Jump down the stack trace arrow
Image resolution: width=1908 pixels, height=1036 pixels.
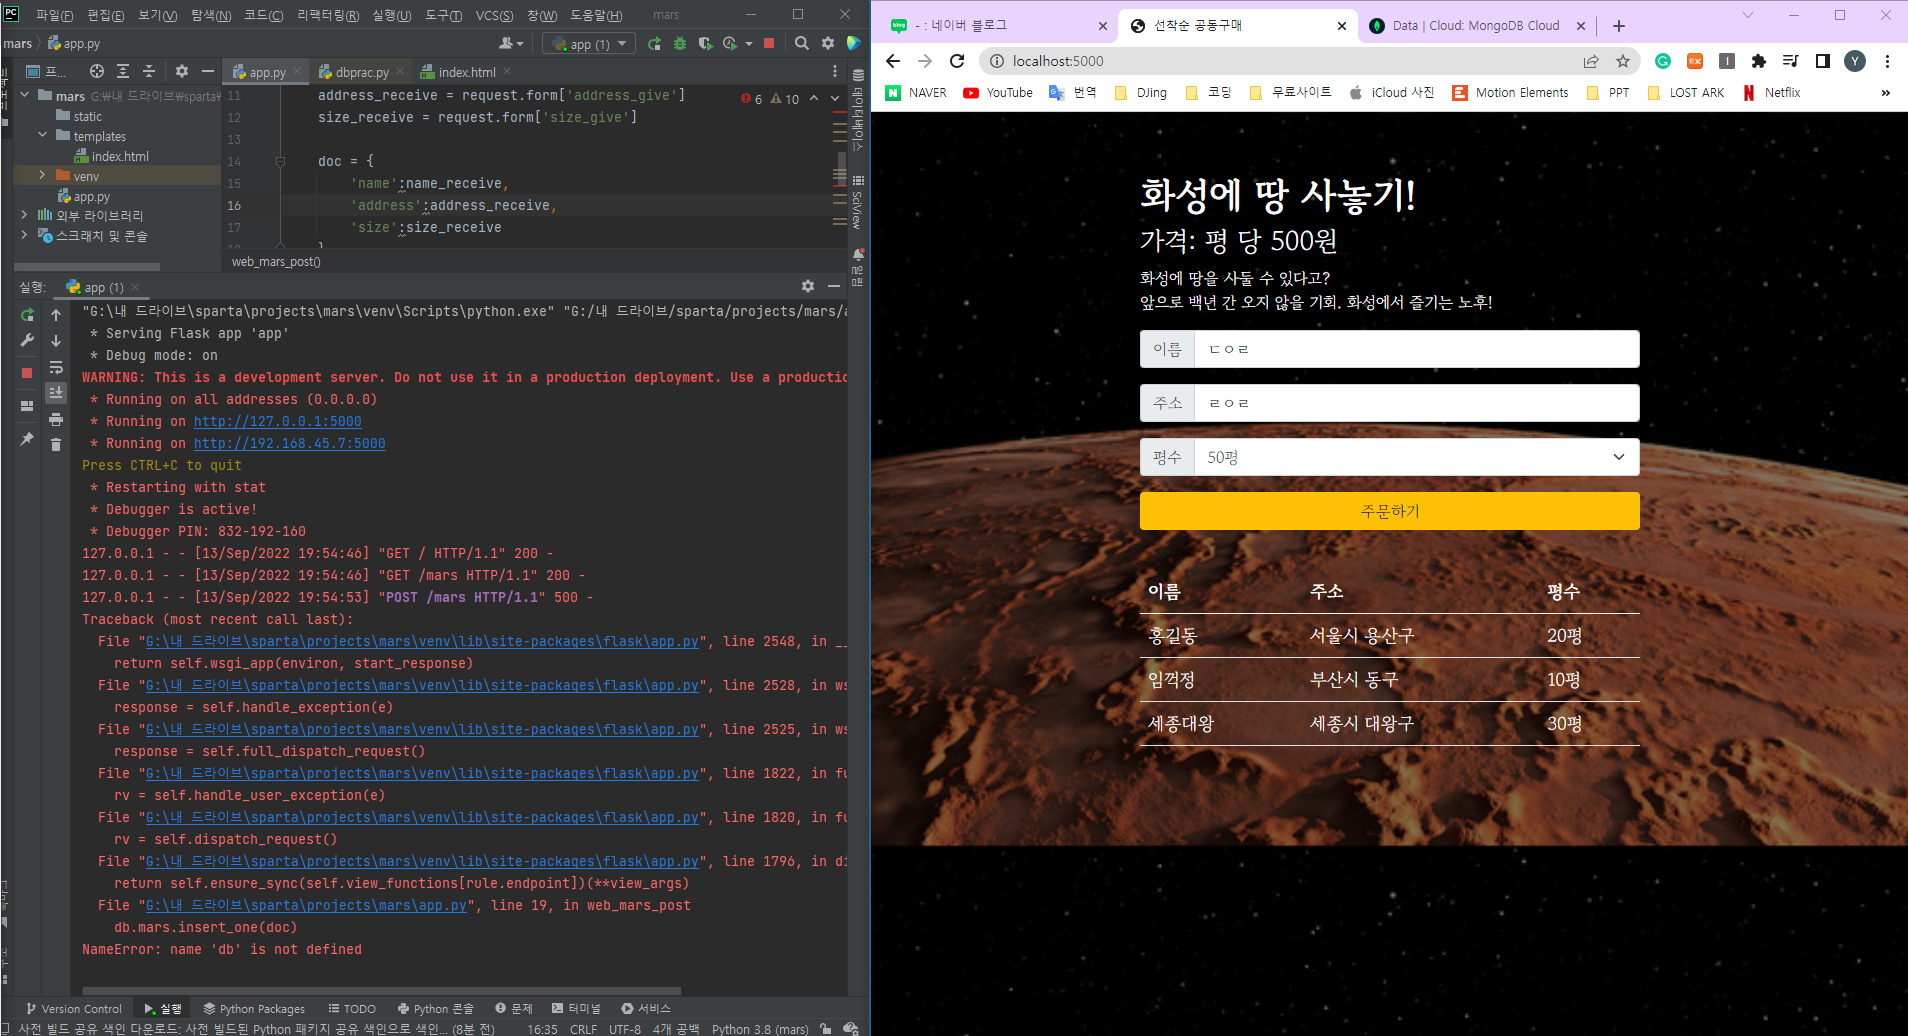click(56, 341)
